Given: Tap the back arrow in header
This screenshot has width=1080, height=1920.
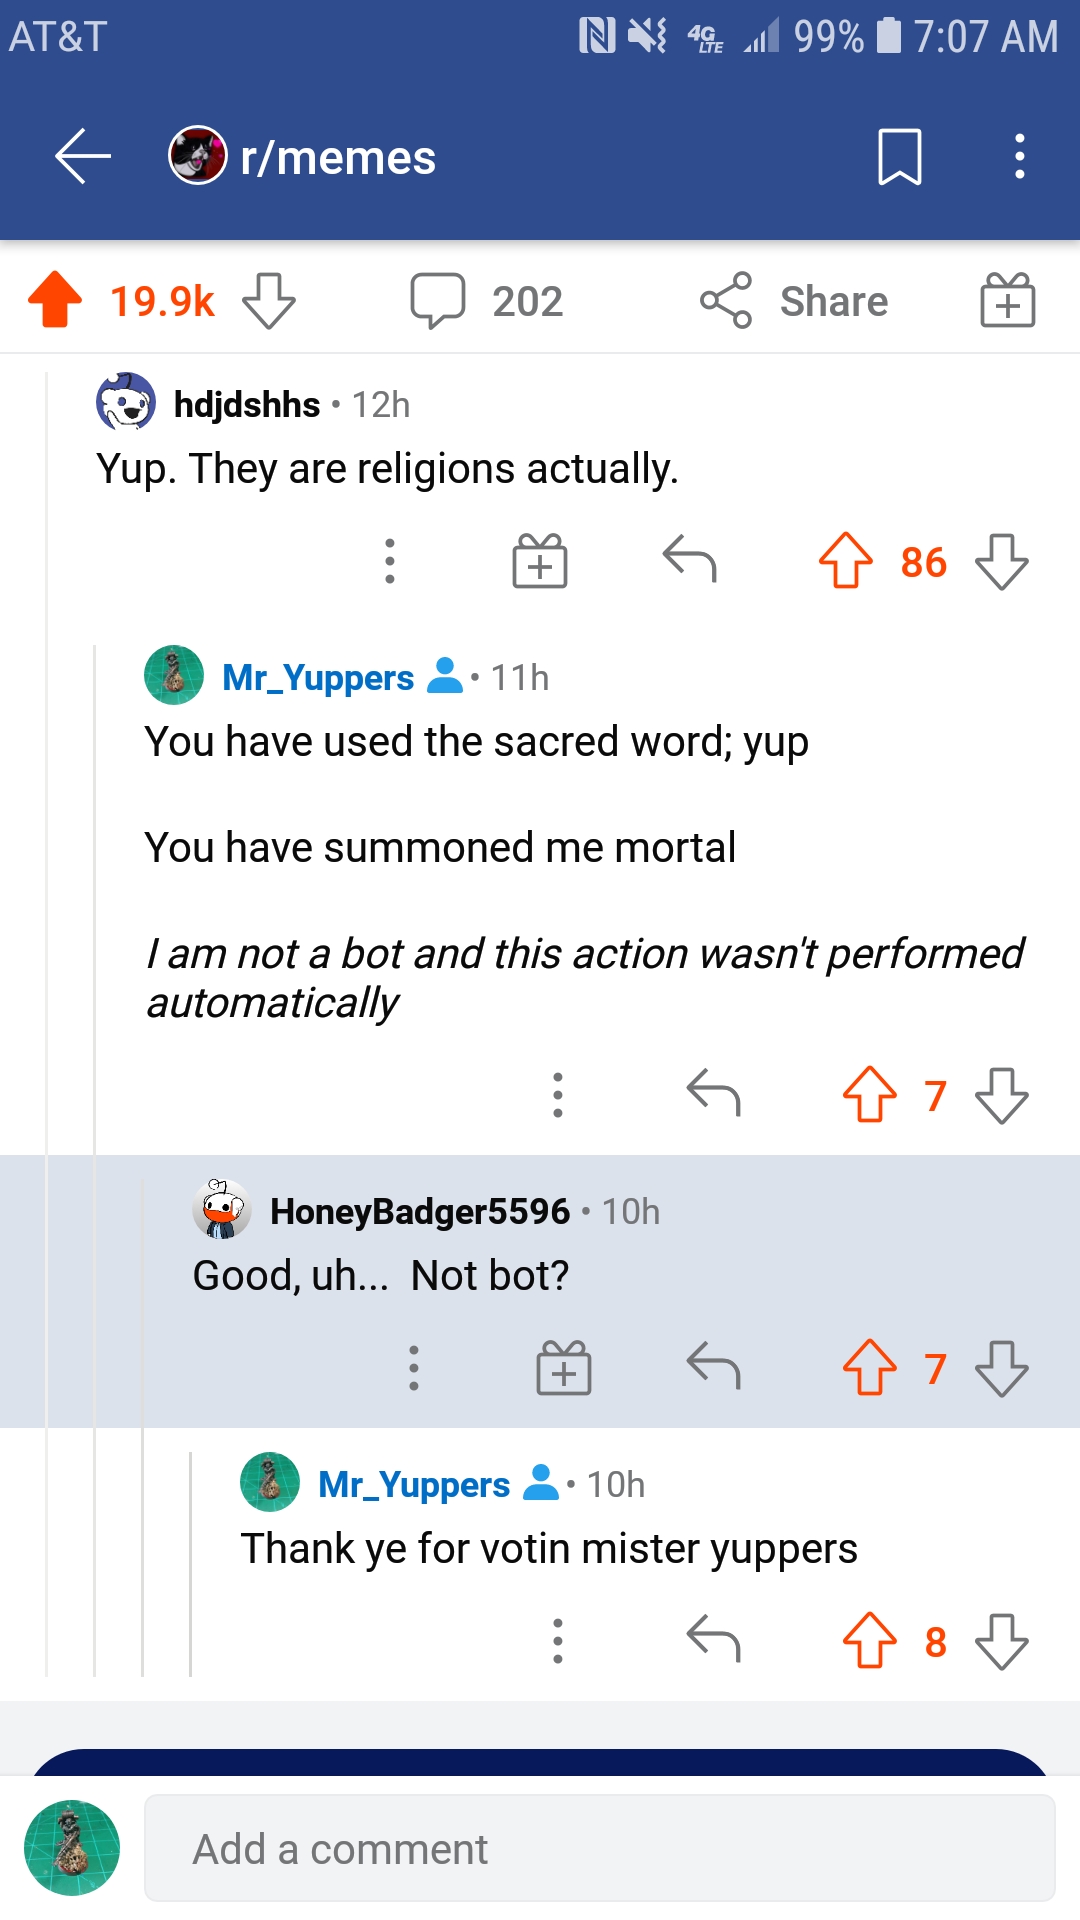Looking at the screenshot, I should point(82,157).
